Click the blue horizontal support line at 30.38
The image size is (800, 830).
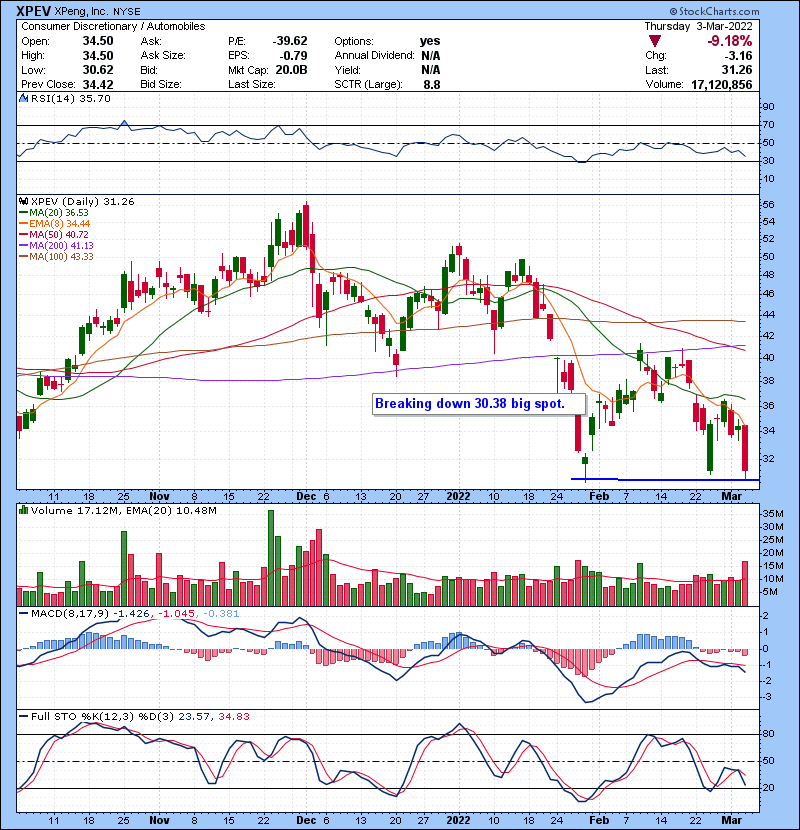(665, 480)
